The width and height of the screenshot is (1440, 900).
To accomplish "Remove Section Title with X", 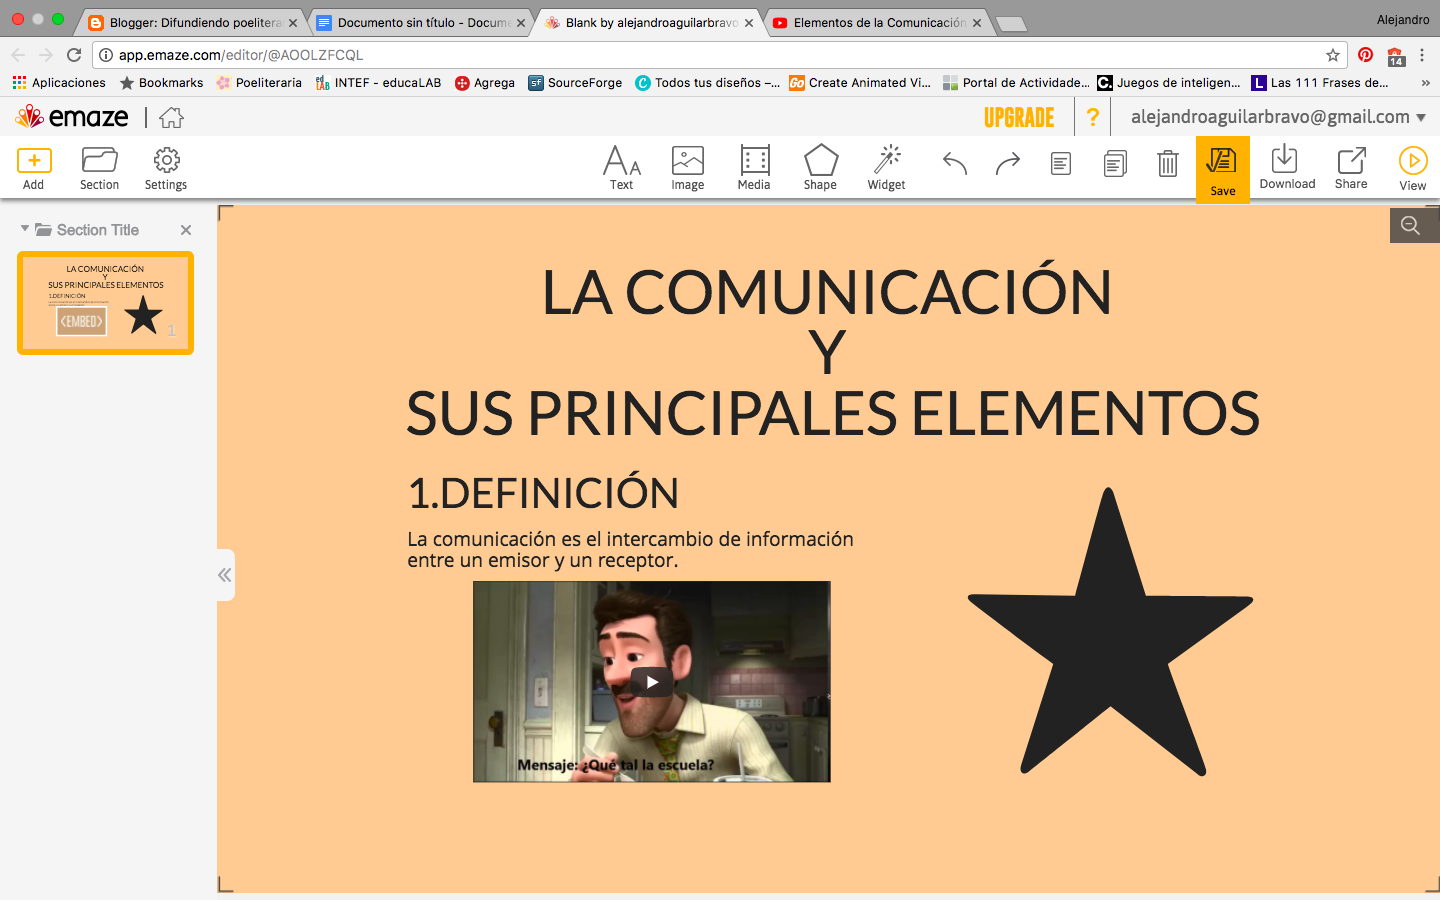I will coord(186,230).
